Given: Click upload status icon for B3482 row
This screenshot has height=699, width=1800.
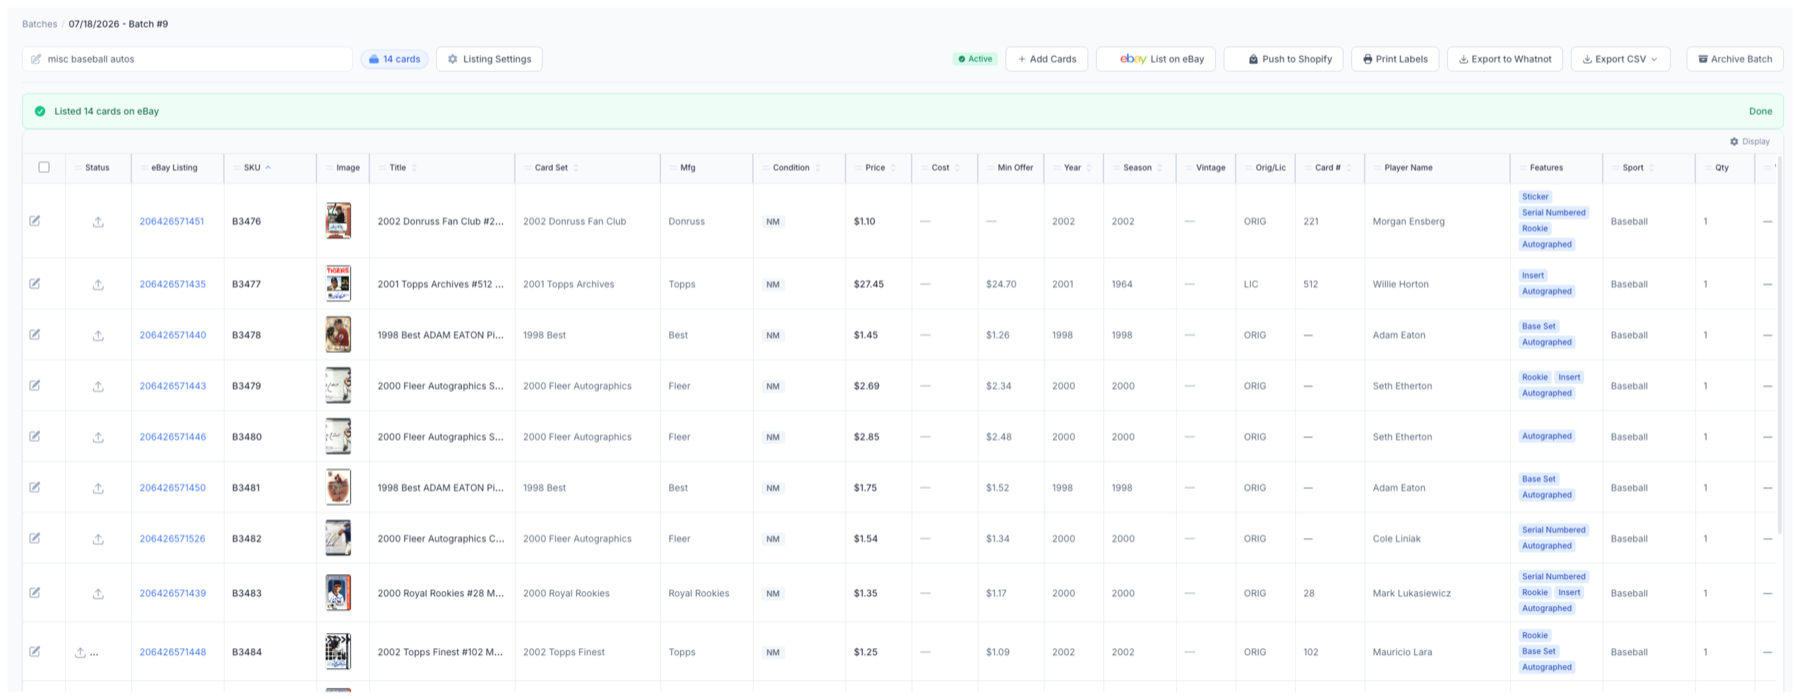Looking at the screenshot, I should pos(98,540).
